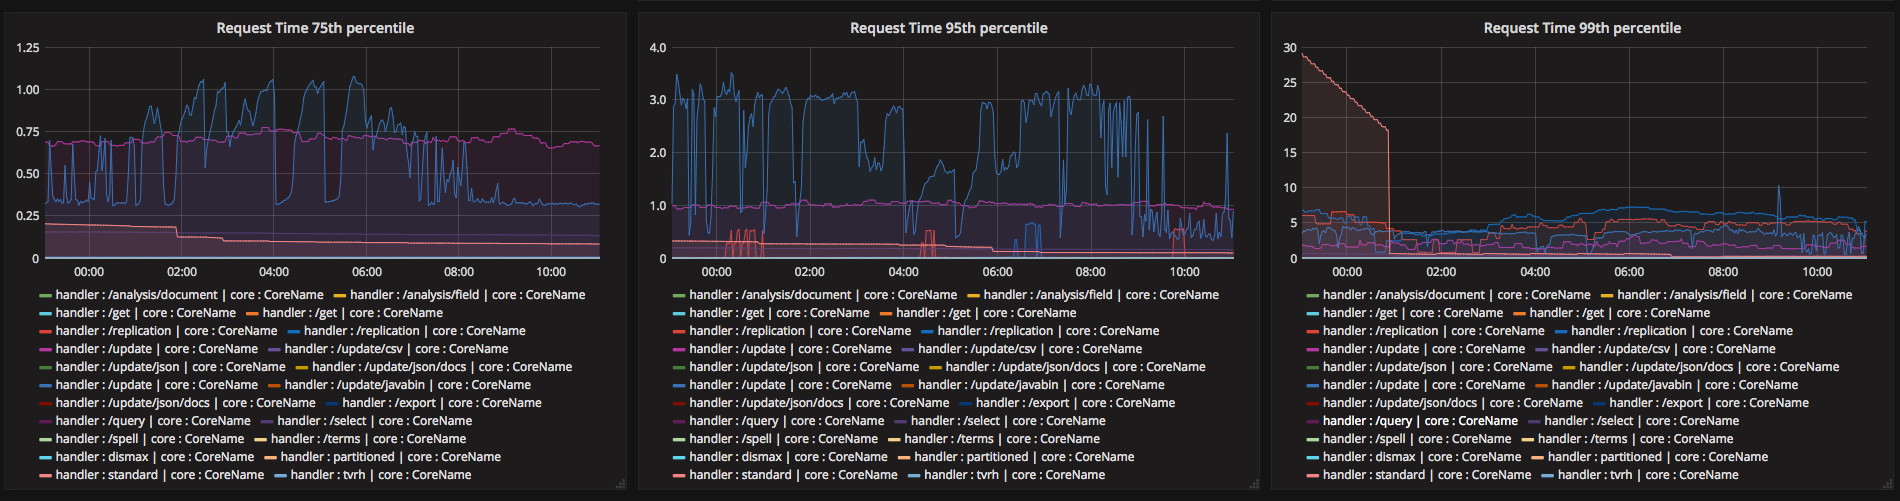Toggle /update/json series in 99th percentile legend
The width and height of the screenshot is (1900, 501).
click(1437, 367)
